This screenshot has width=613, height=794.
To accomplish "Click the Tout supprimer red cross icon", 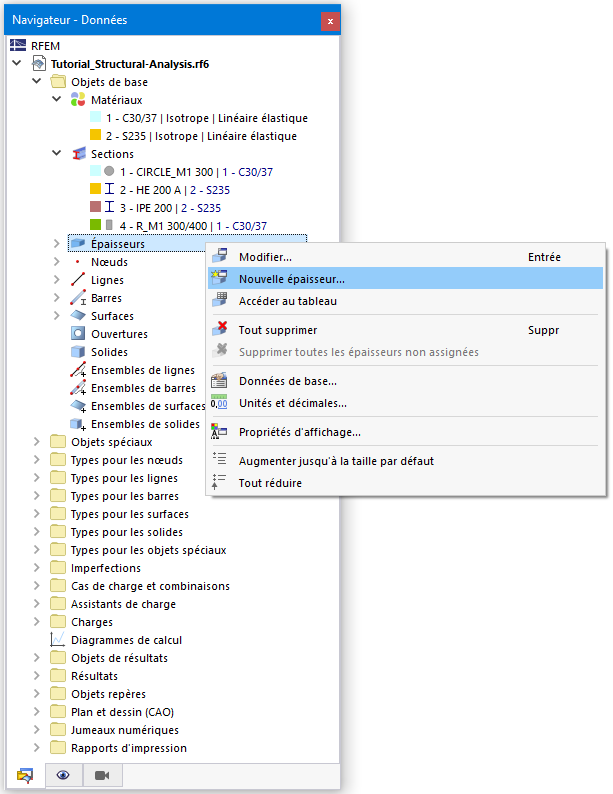I will coord(220,329).
